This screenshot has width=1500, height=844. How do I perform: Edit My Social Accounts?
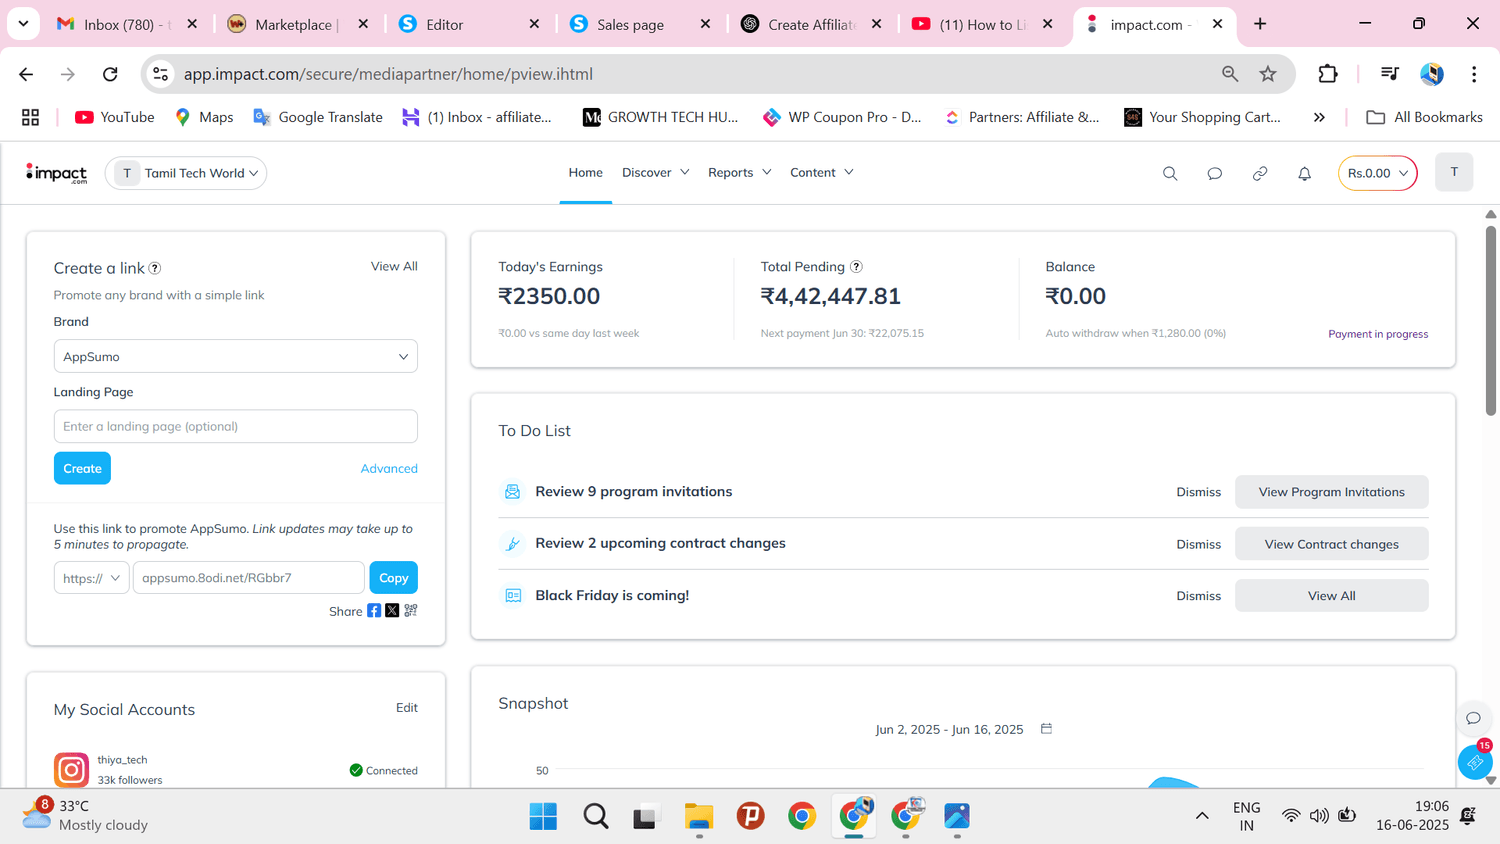pyautogui.click(x=407, y=707)
